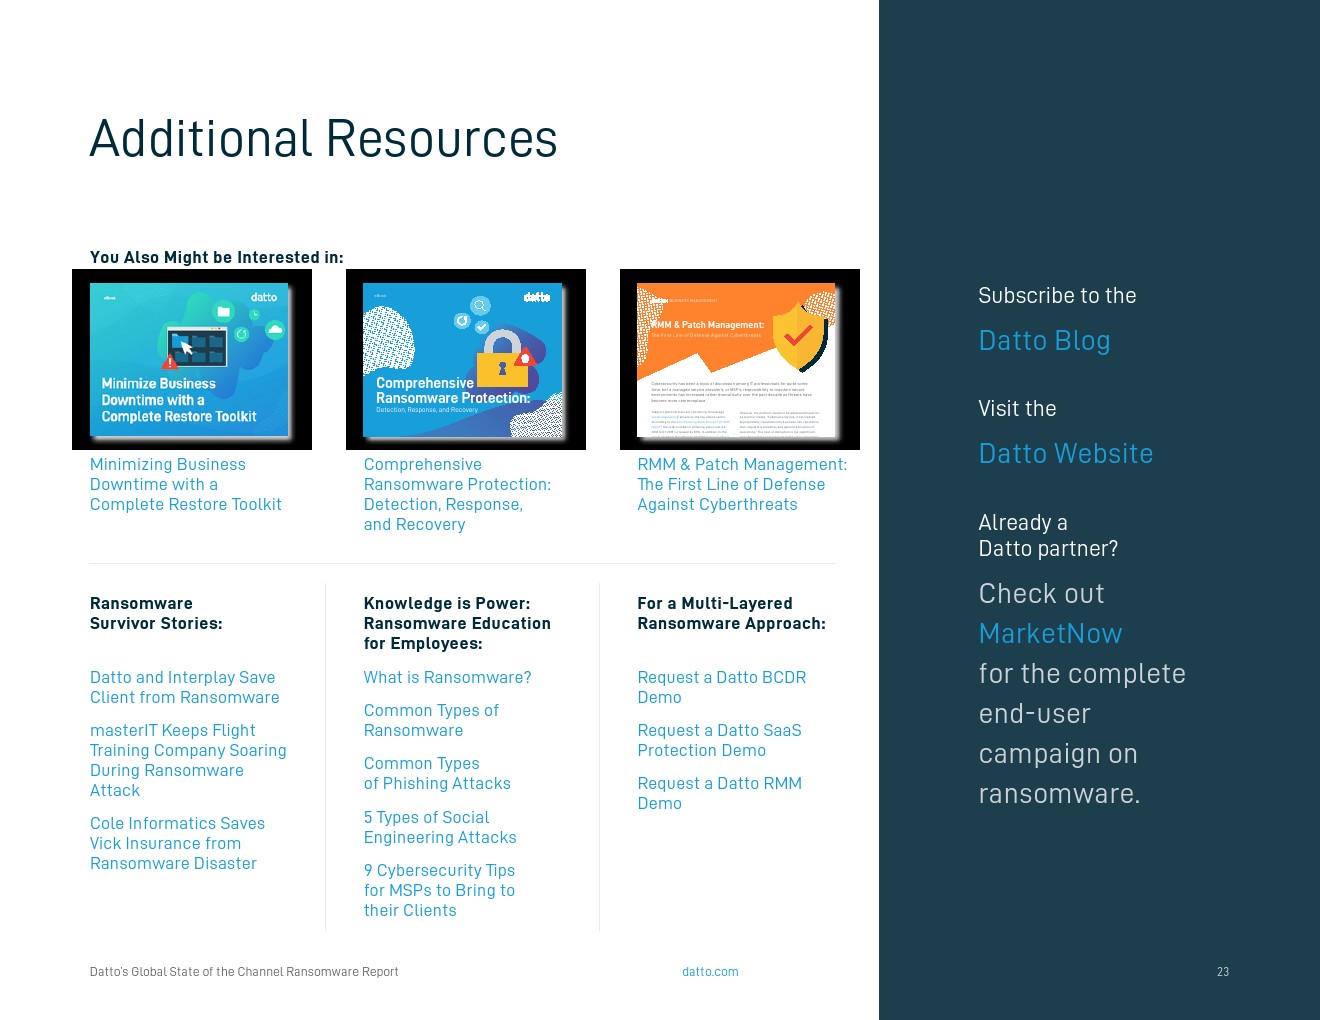The height and width of the screenshot is (1020, 1320).
Task: Request a Datto BCDR Demo
Action: (x=721, y=688)
